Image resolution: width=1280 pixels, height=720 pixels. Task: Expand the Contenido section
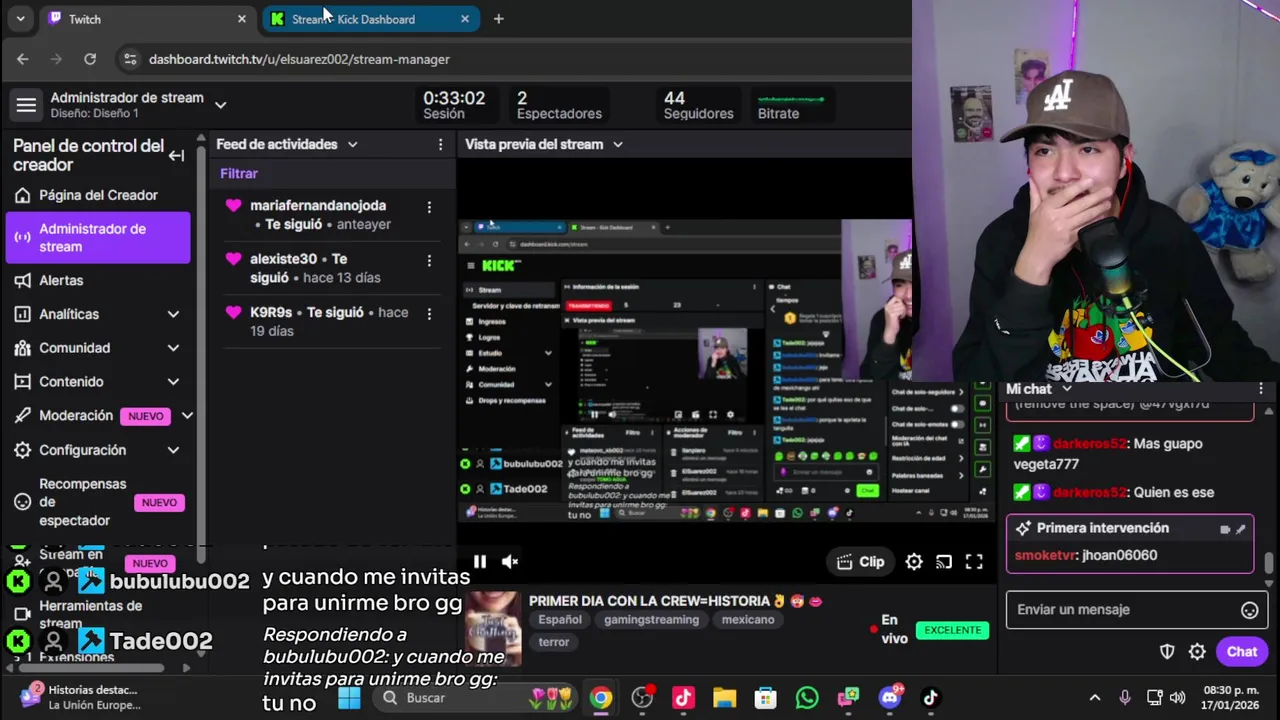(x=173, y=382)
